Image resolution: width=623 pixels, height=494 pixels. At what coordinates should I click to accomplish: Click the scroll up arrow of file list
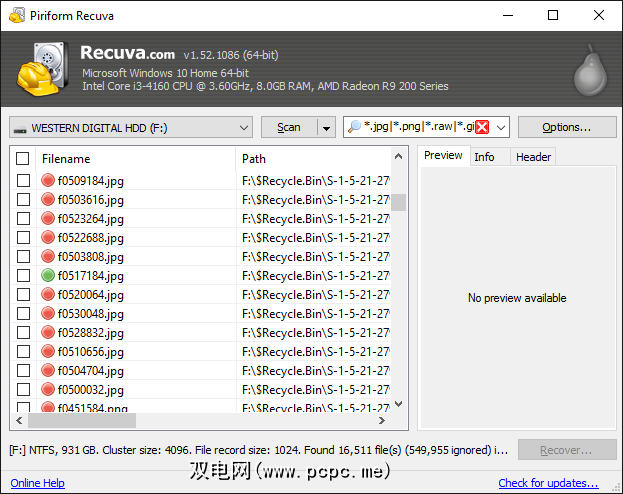(x=399, y=157)
